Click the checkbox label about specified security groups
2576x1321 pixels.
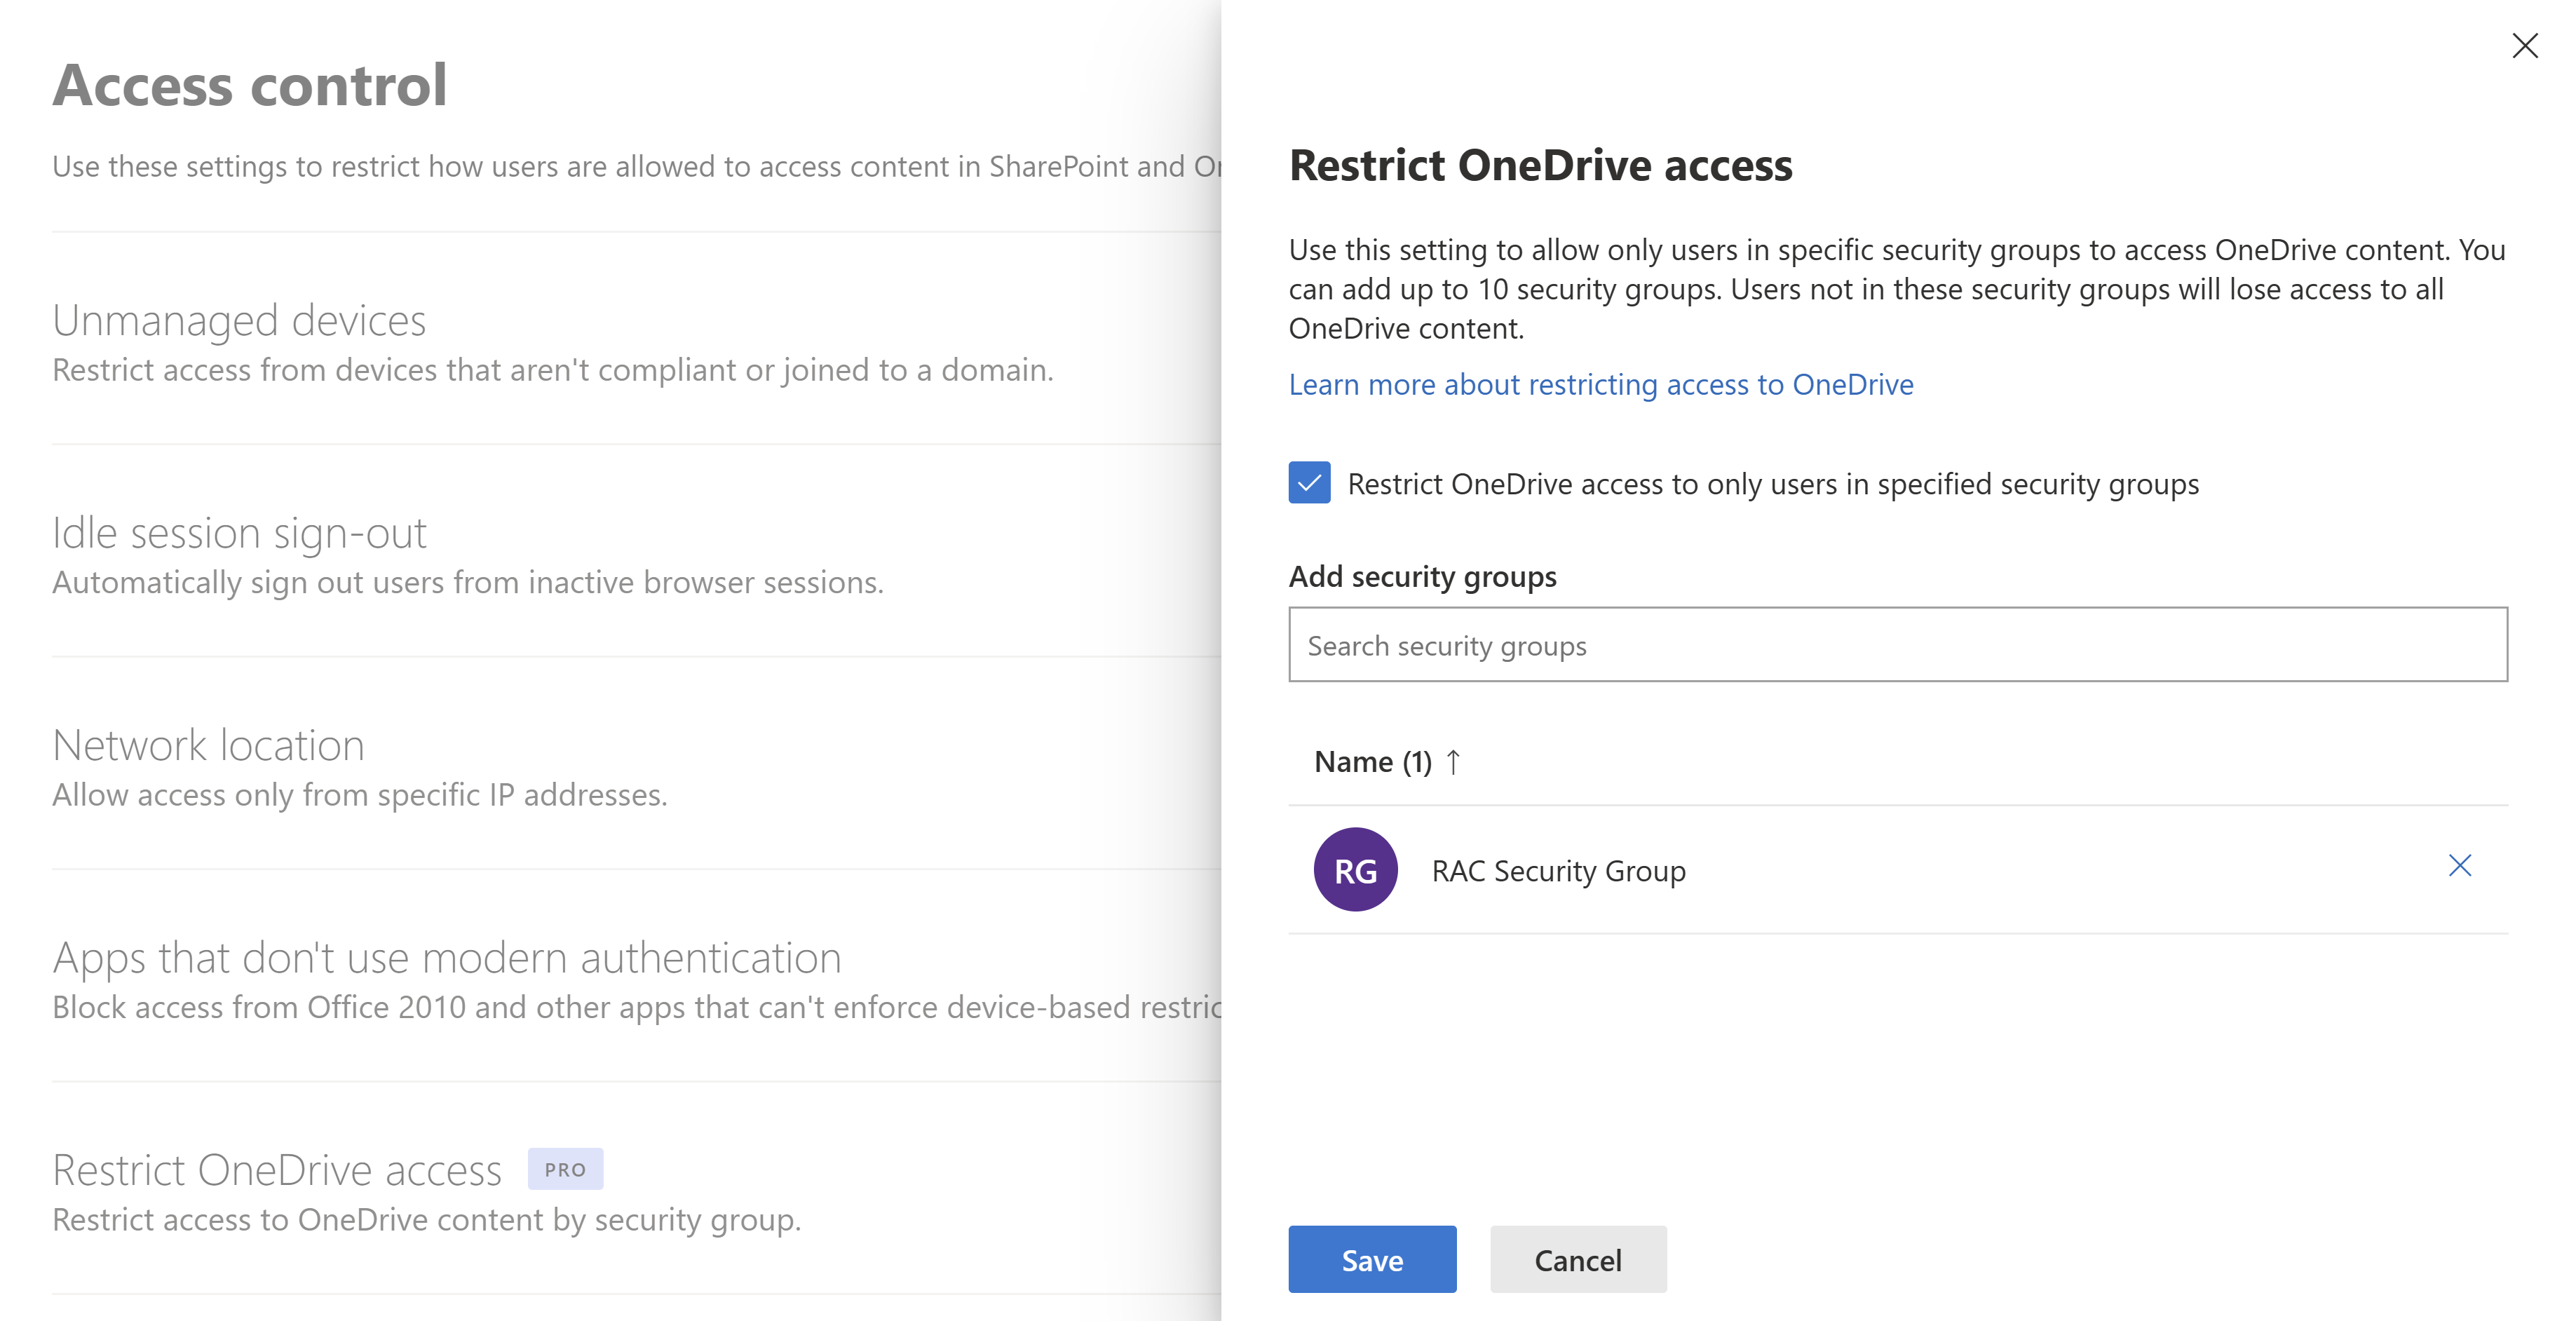click(x=1772, y=484)
